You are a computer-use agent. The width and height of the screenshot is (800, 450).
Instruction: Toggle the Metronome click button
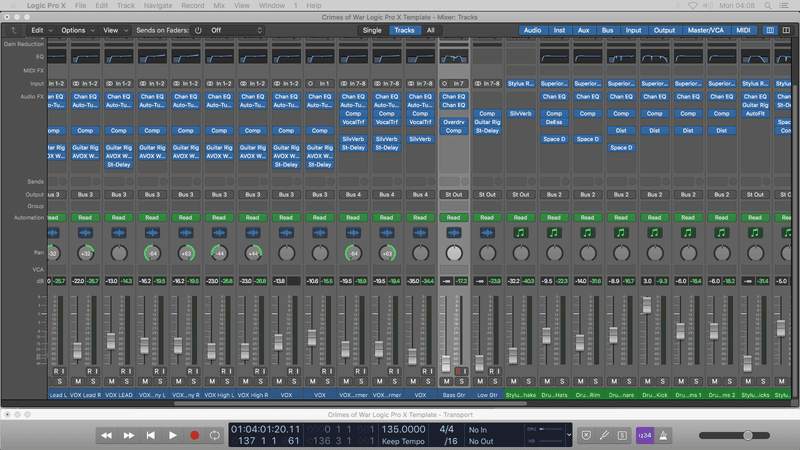pos(663,435)
